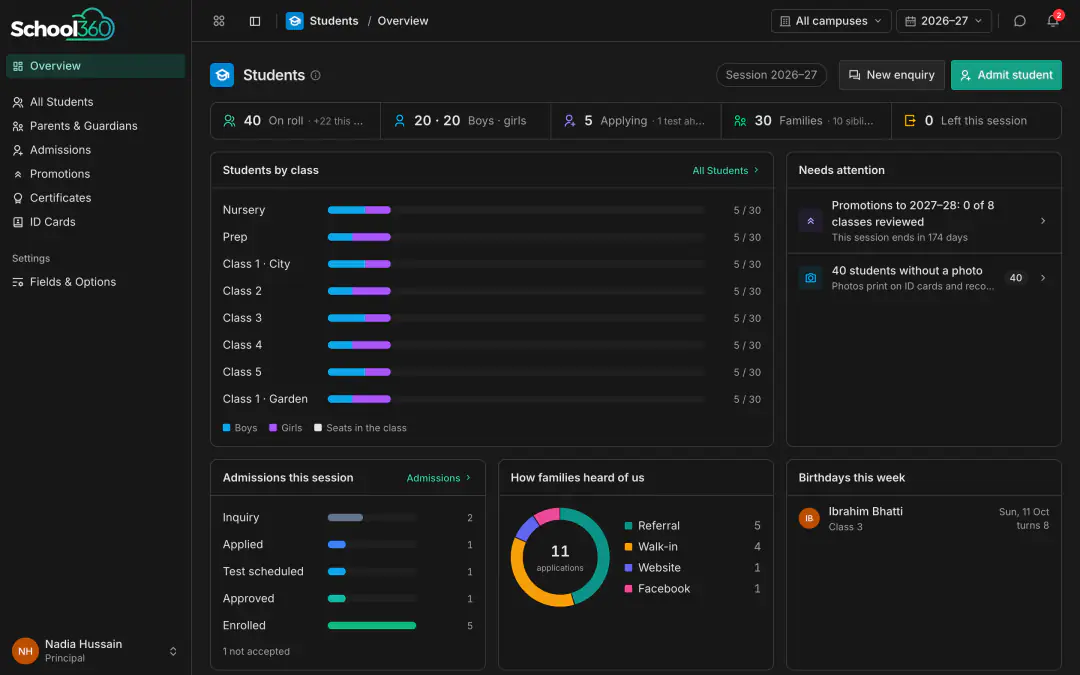Open Parents & Guardians in the sidebar
Viewport: 1080px width, 675px height.
click(96, 126)
